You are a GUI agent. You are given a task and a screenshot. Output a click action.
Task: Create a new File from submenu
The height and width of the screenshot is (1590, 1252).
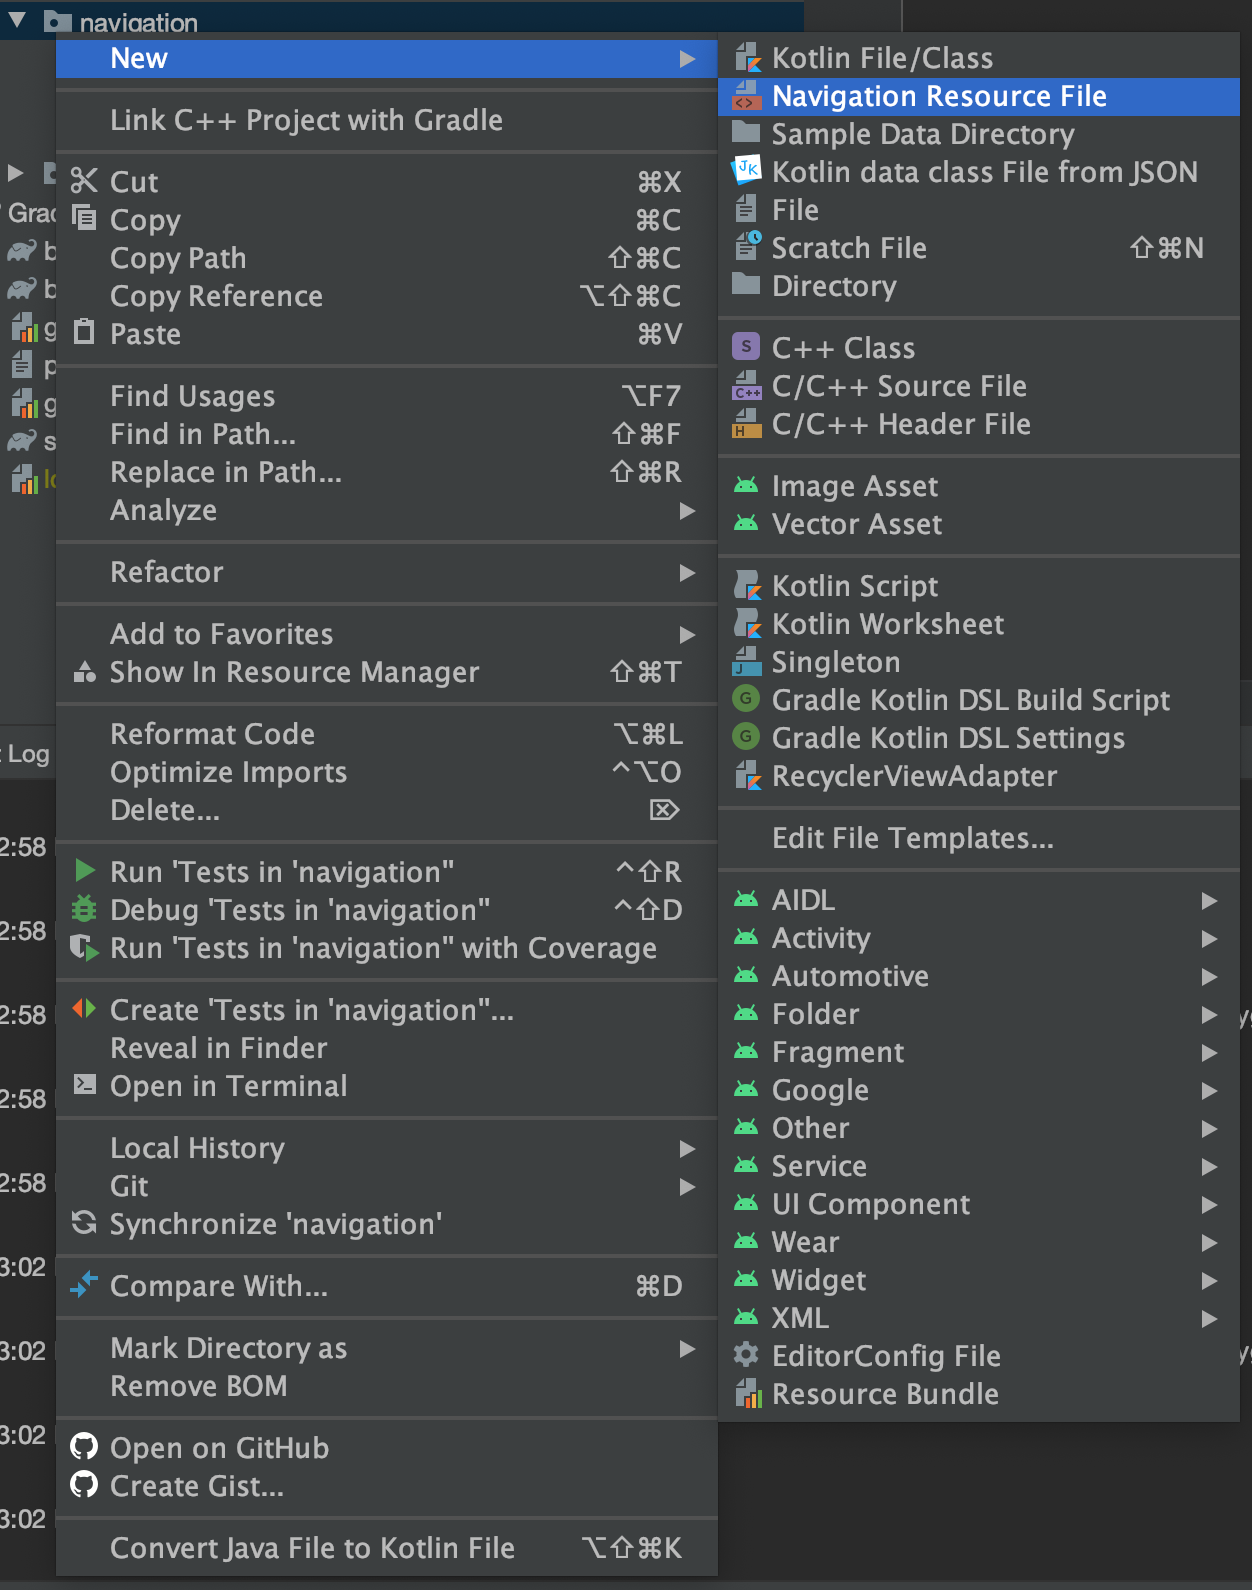(x=979, y=210)
